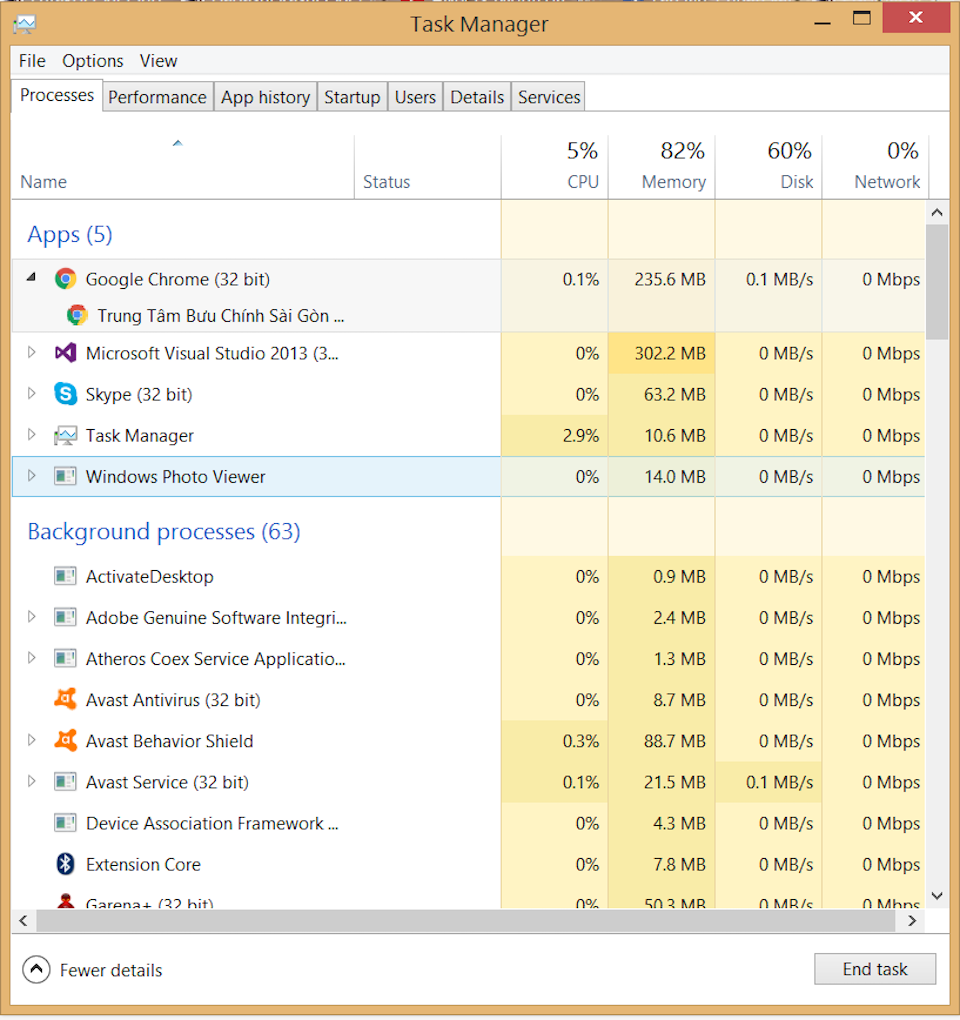
Task: Select the Extension Core Bluetooth icon
Action: 65,864
